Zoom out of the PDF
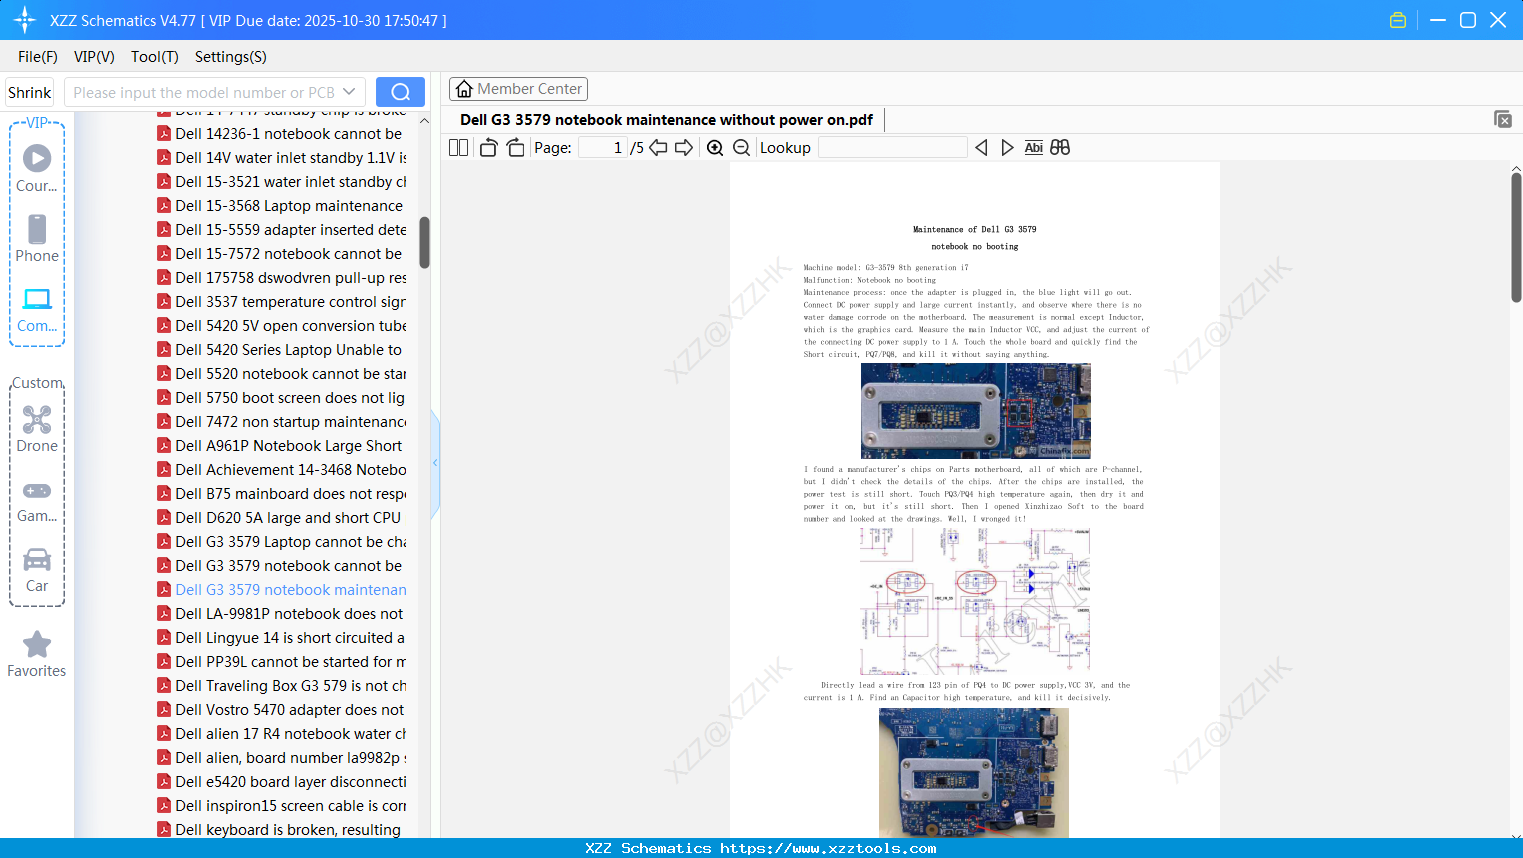The image size is (1523, 858). (741, 148)
